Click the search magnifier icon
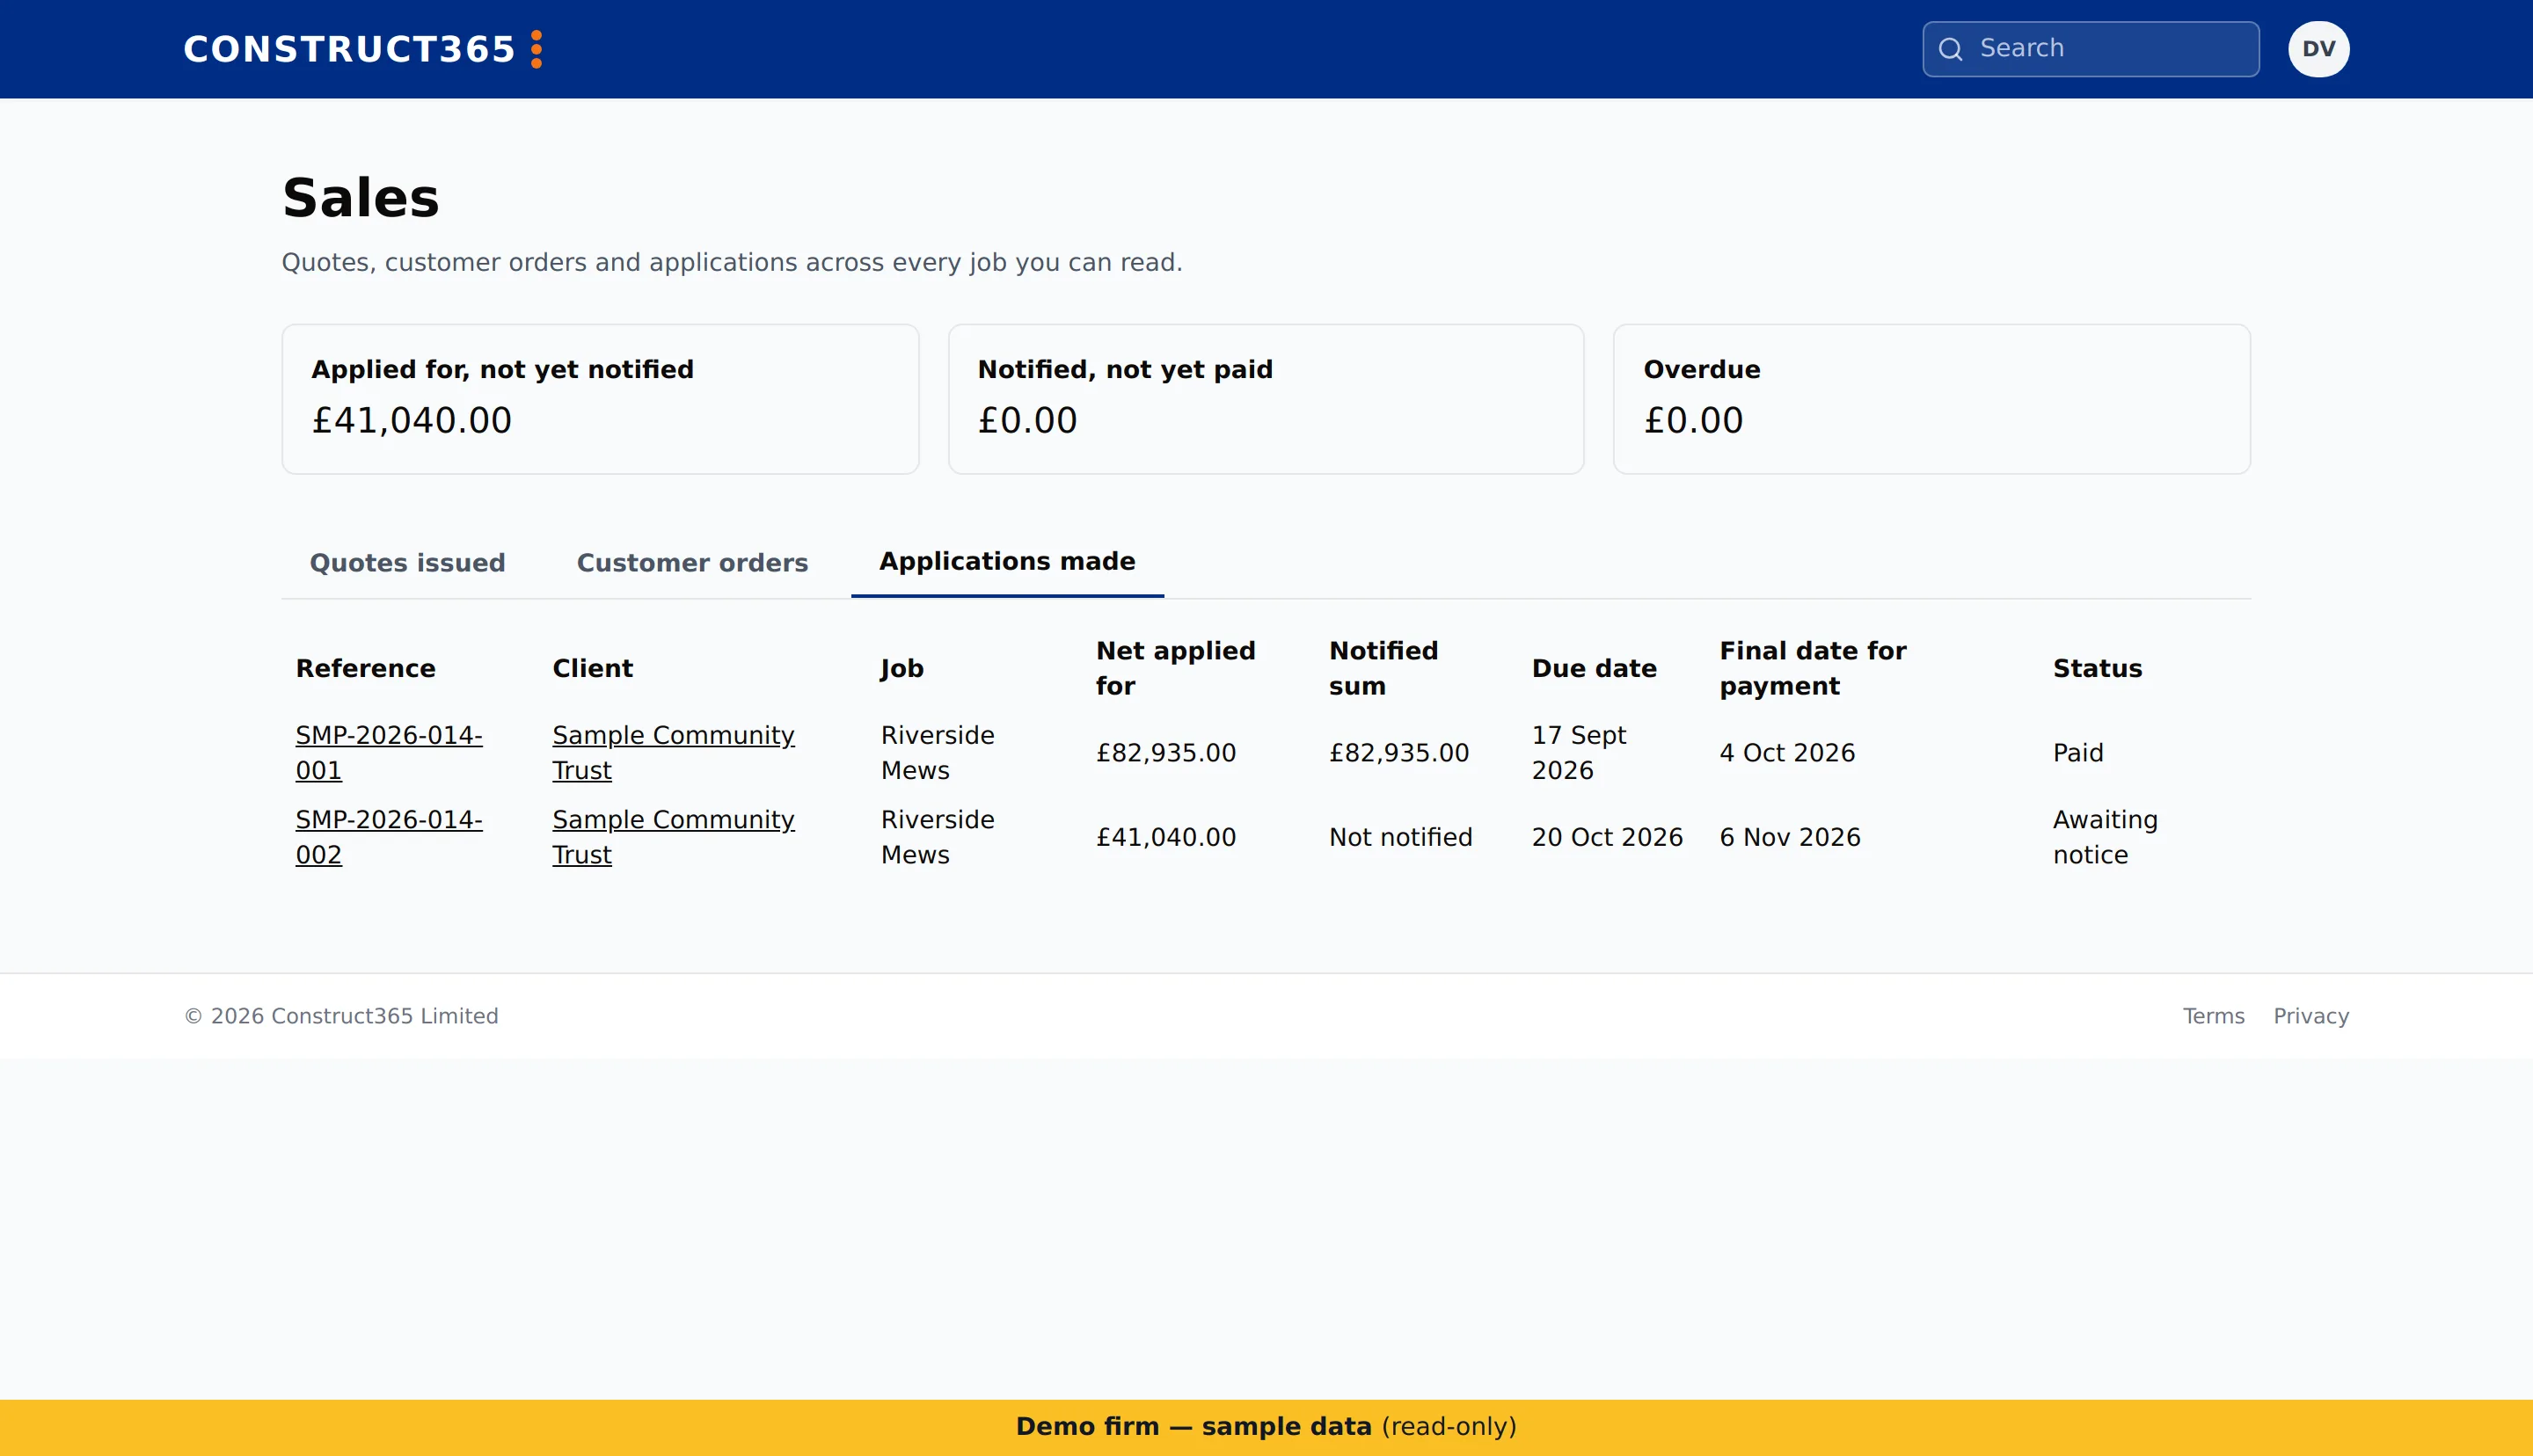 click(1950, 49)
